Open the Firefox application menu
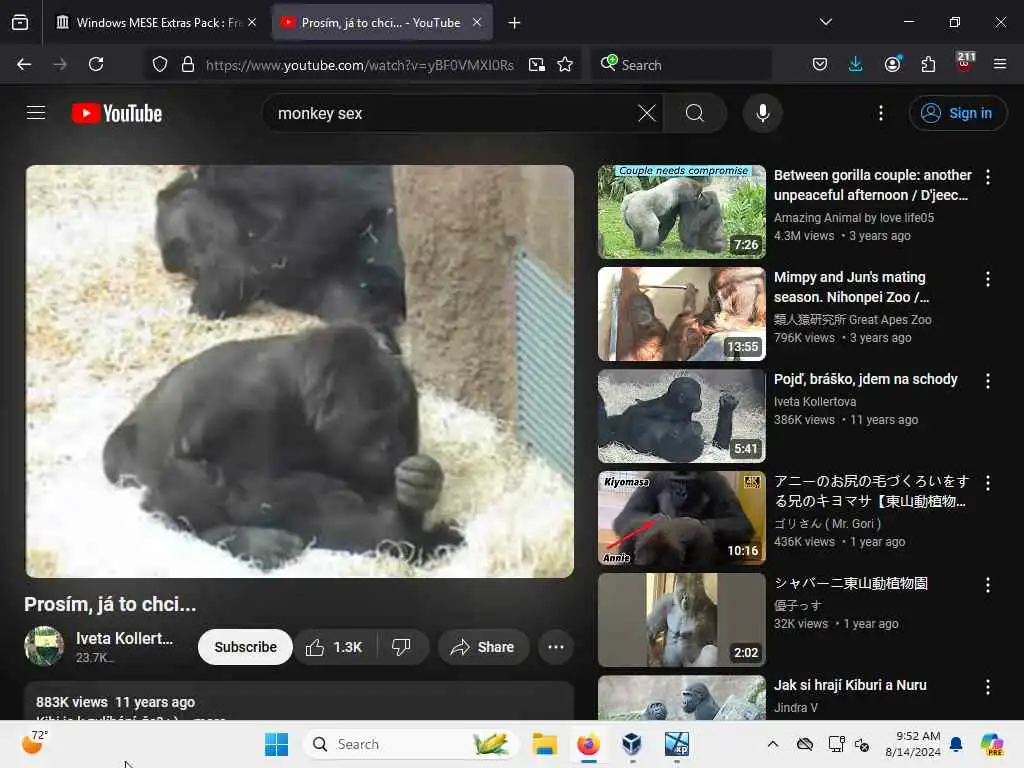The height and width of the screenshot is (768, 1024). 1000,64
